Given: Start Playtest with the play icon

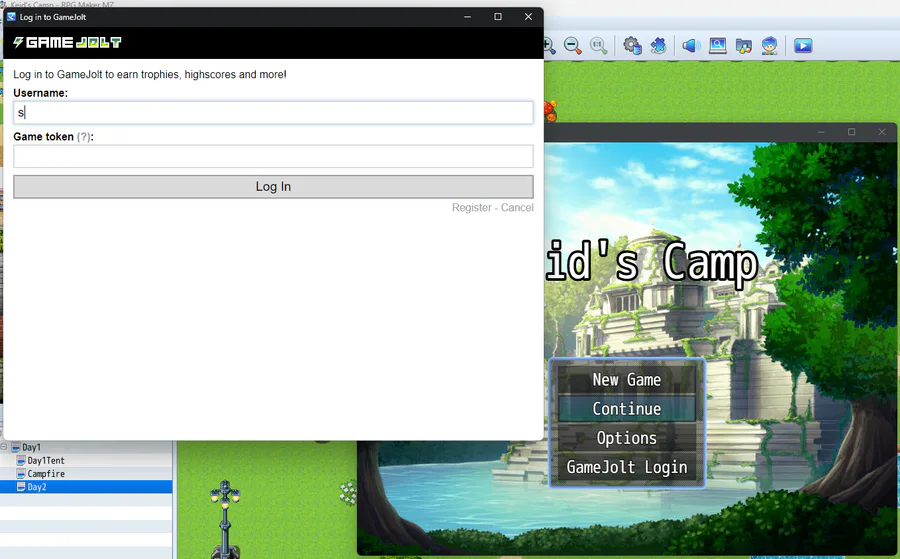Looking at the screenshot, I should (803, 46).
